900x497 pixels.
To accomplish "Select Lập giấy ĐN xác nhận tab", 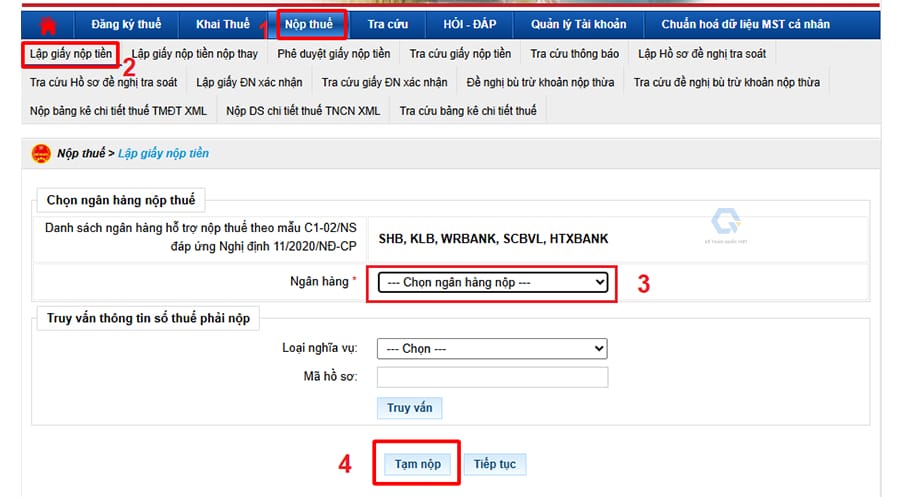I will pos(249,82).
